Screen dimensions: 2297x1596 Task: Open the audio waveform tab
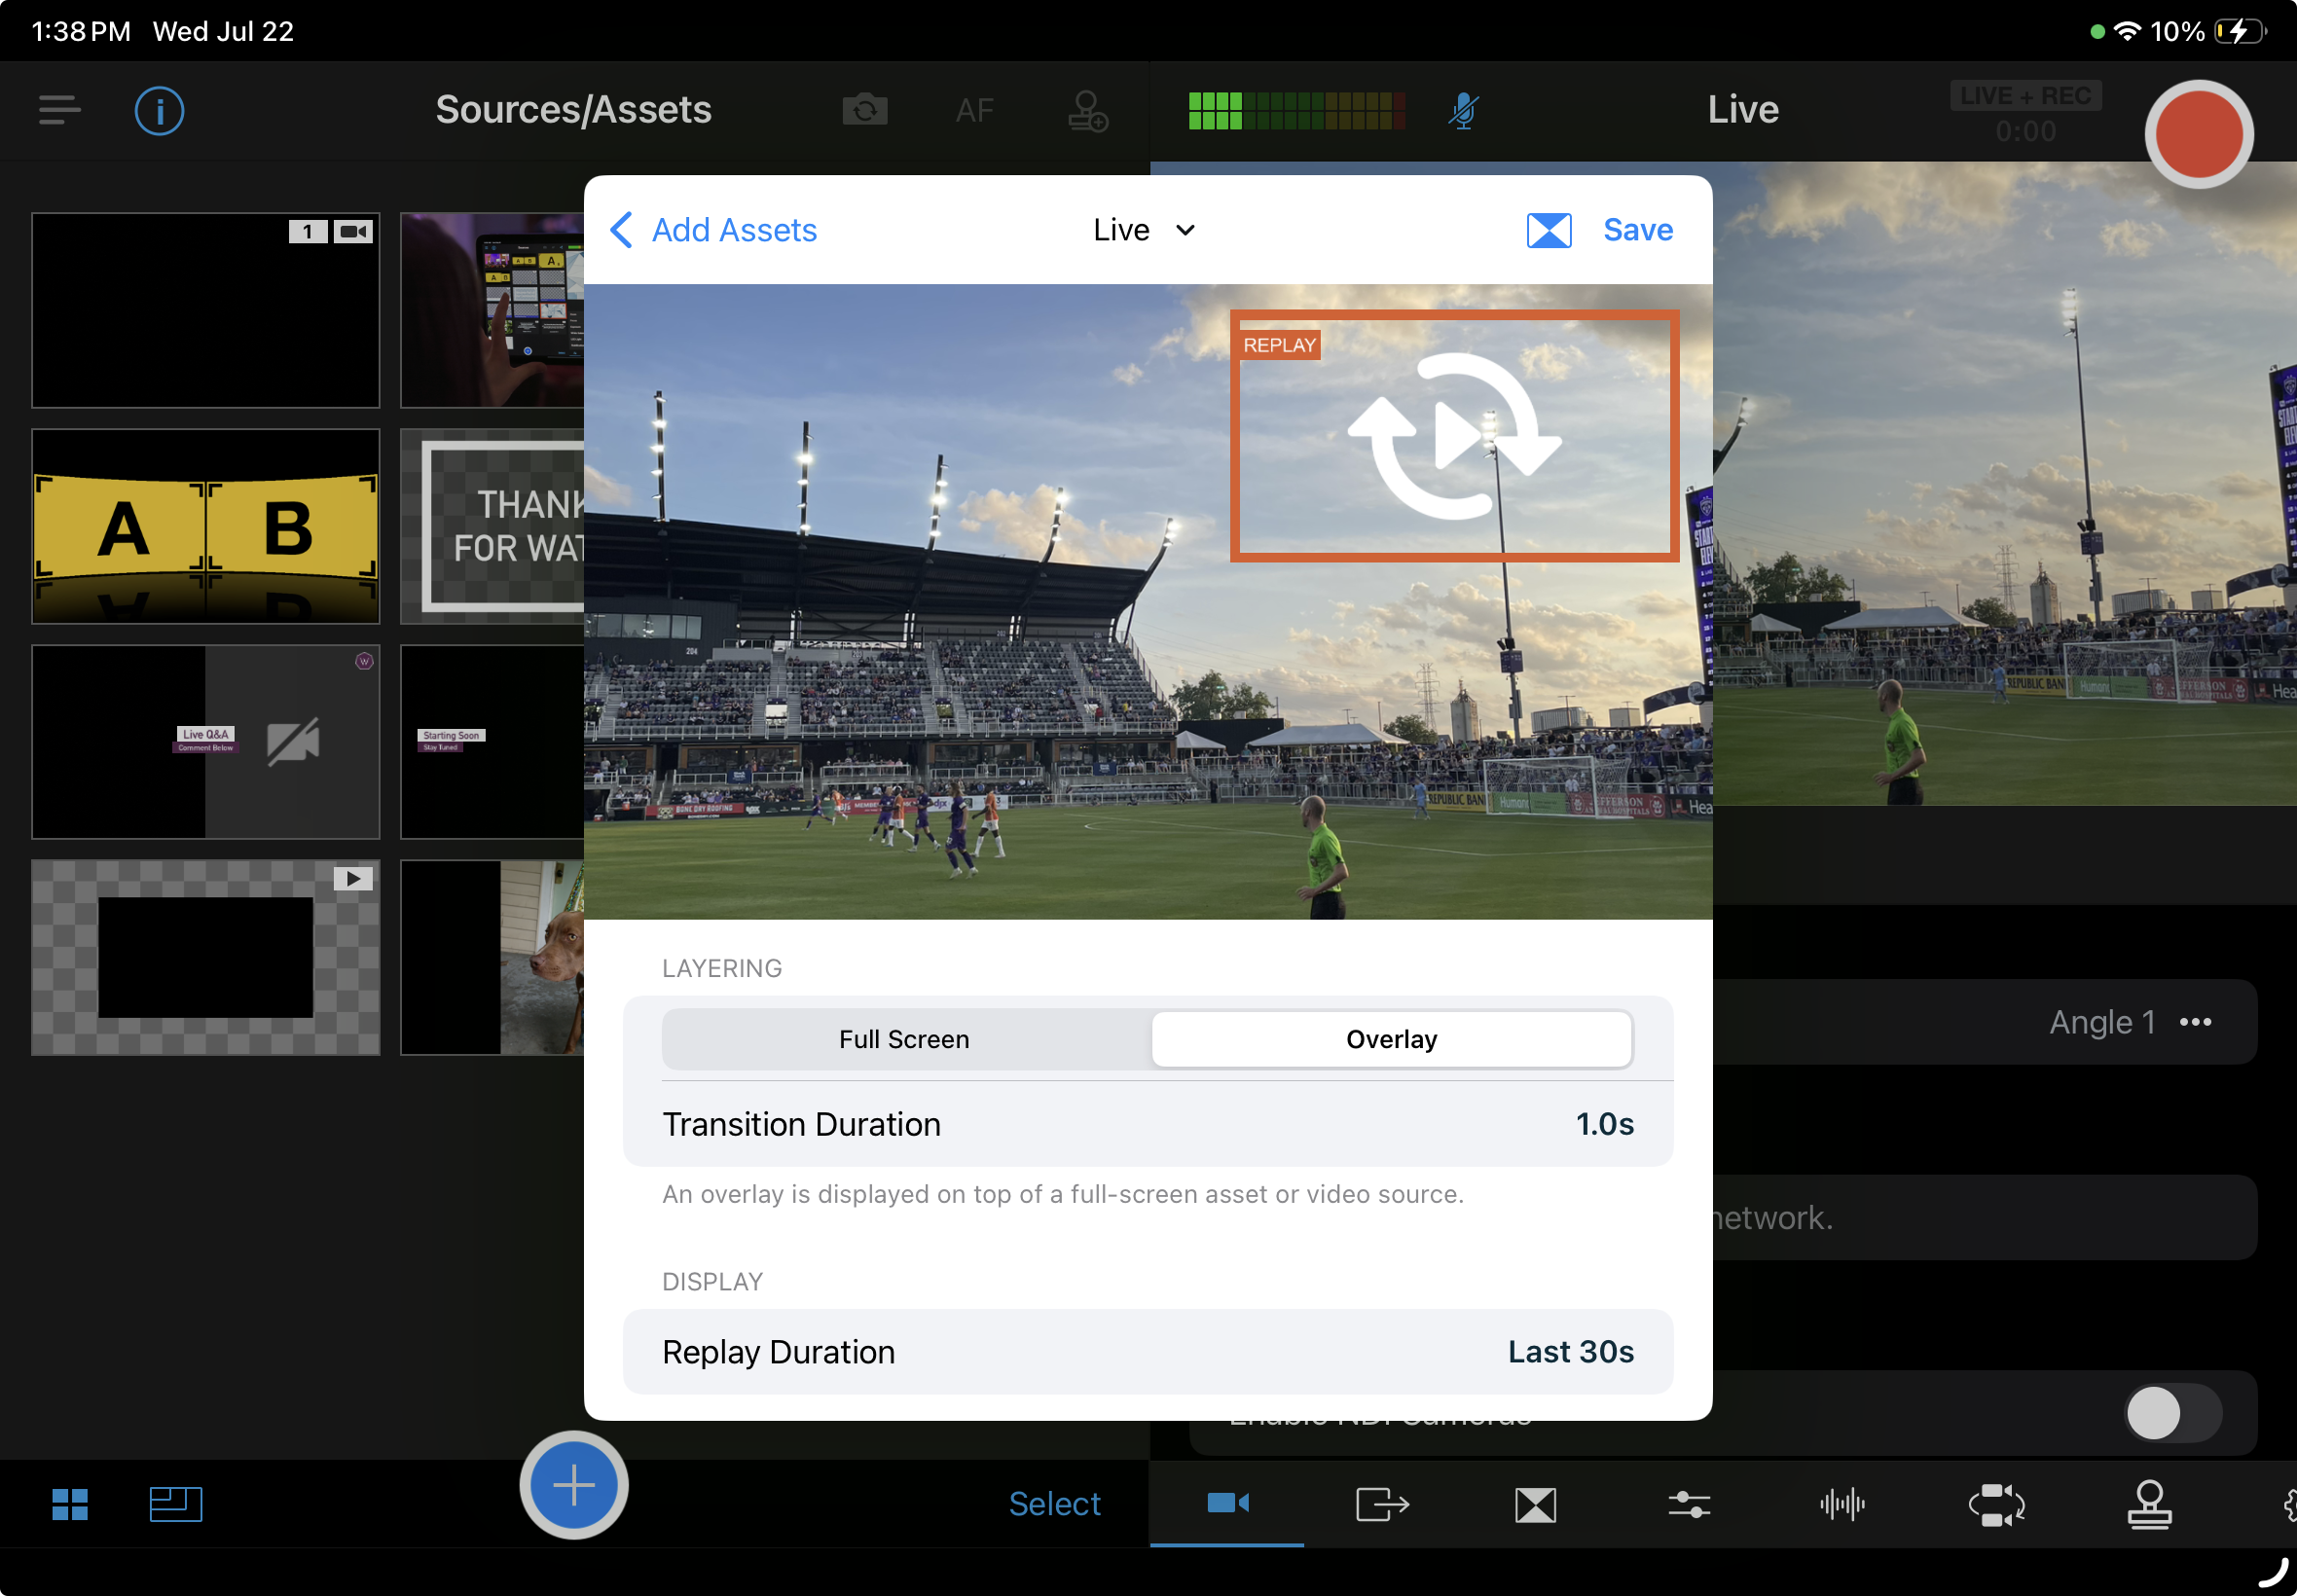point(1843,1504)
